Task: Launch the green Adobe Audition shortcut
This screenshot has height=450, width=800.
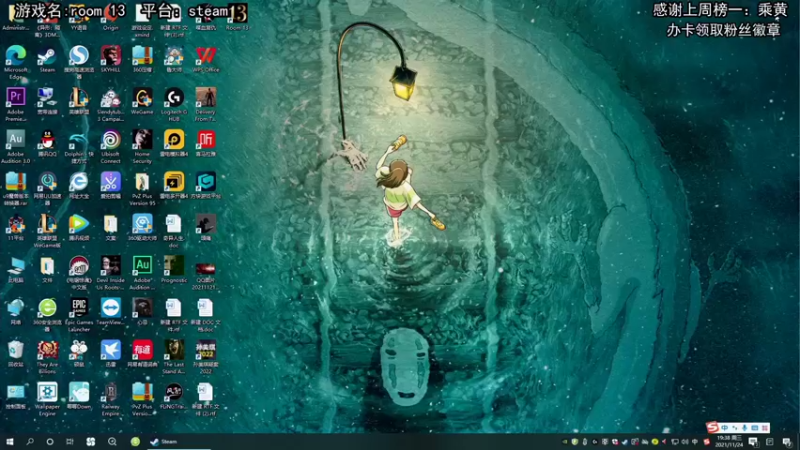Action: tap(142, 268)
